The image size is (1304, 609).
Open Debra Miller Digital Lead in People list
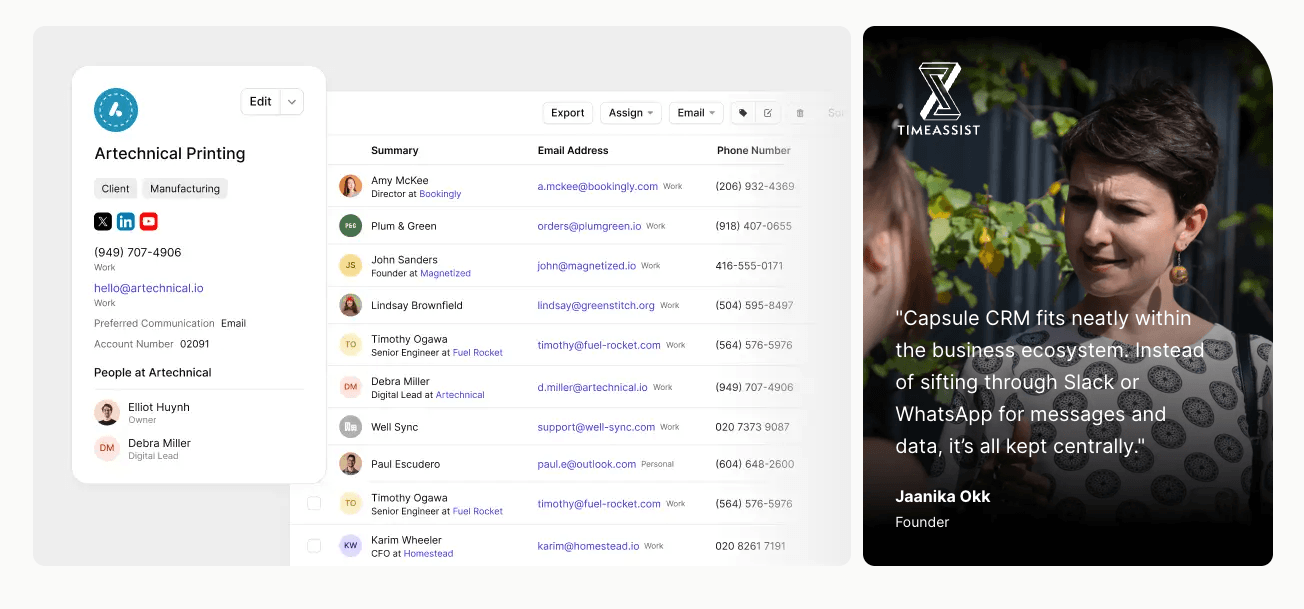159,443
